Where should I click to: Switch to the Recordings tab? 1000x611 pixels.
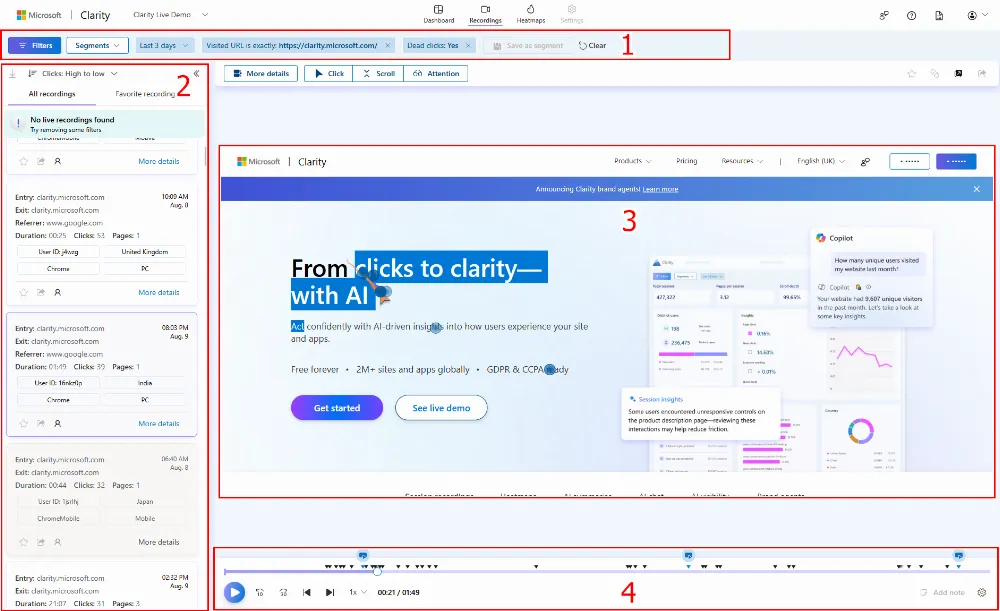click(485, 14)
